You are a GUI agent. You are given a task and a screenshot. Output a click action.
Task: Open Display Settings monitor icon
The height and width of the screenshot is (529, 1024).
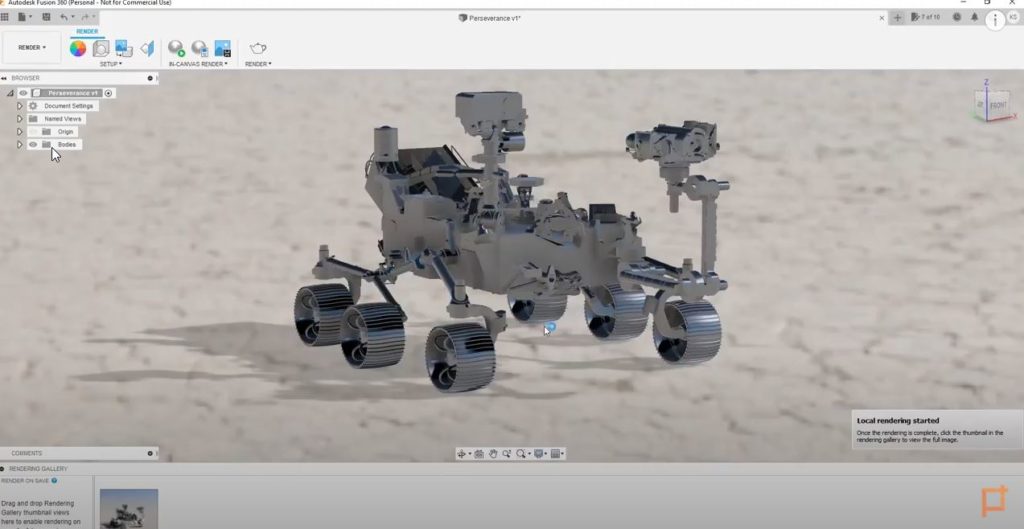pos(538,454)
